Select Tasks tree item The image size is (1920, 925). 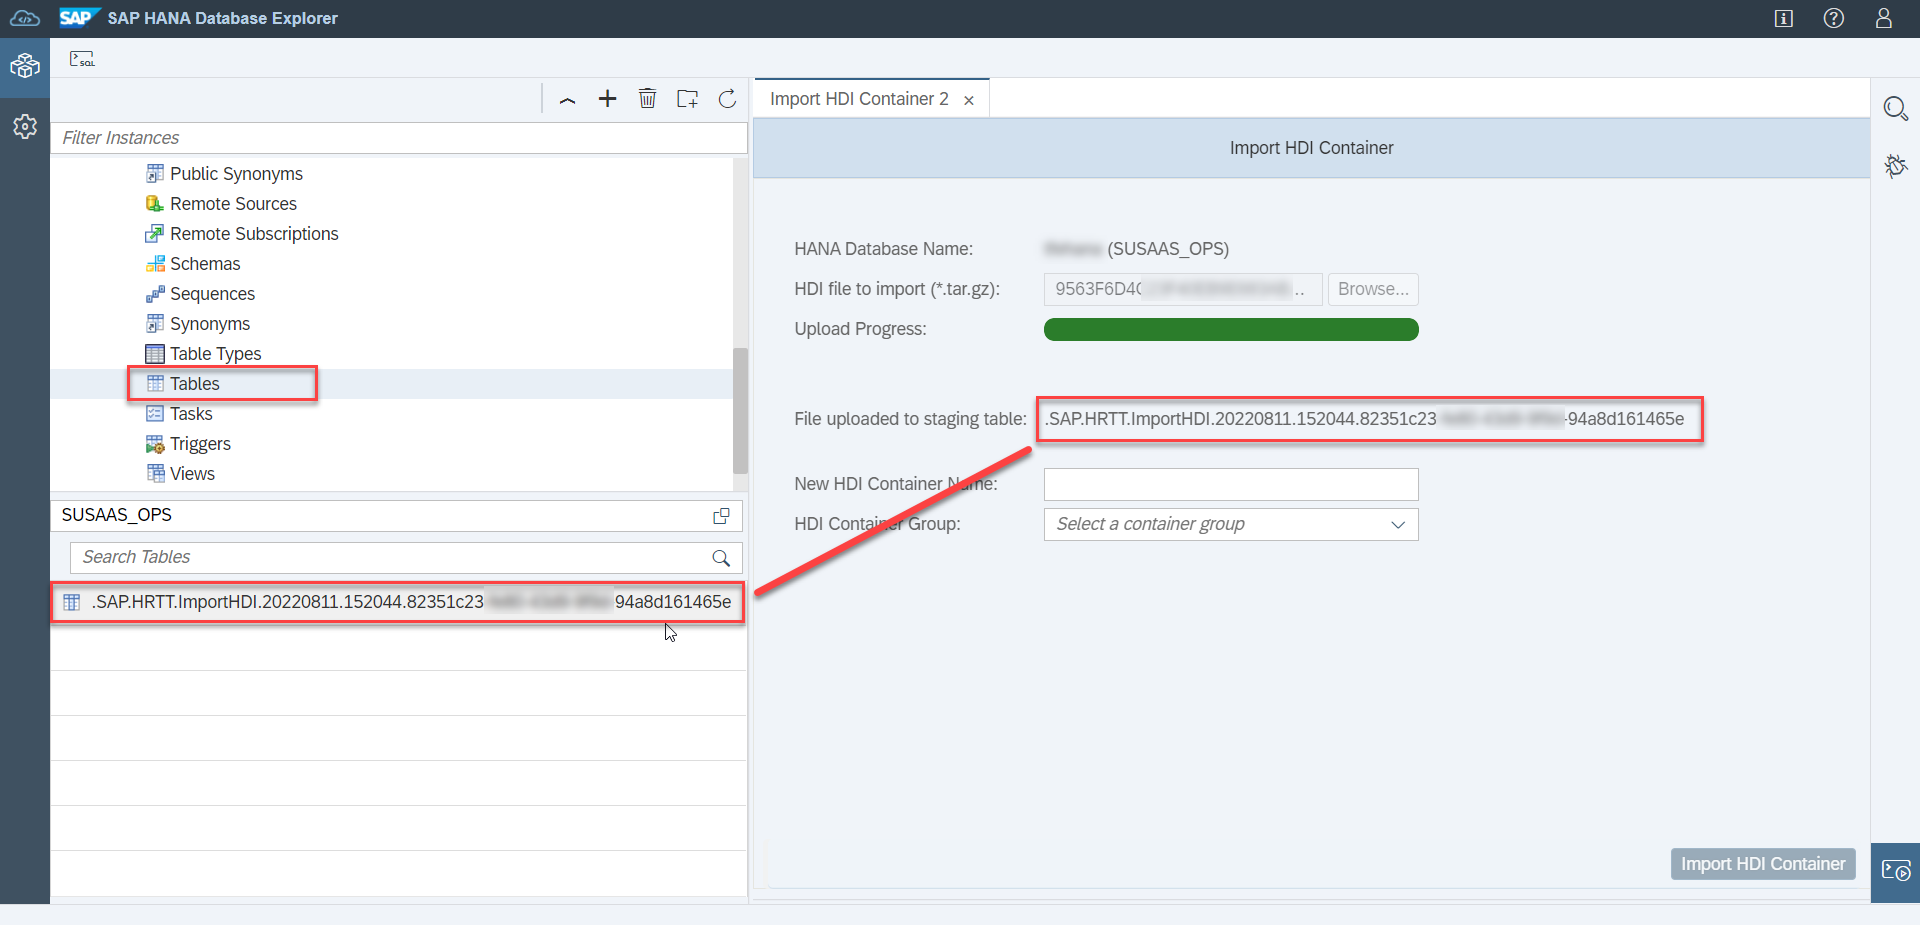point(191,414)
